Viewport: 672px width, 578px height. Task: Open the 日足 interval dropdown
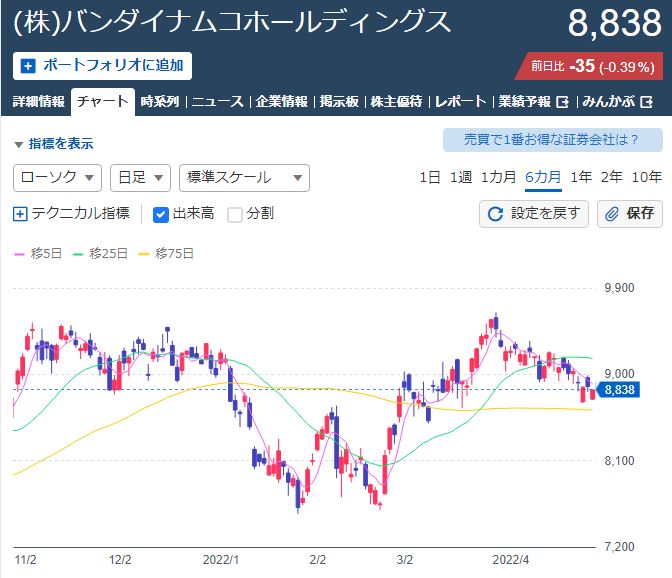139,178
